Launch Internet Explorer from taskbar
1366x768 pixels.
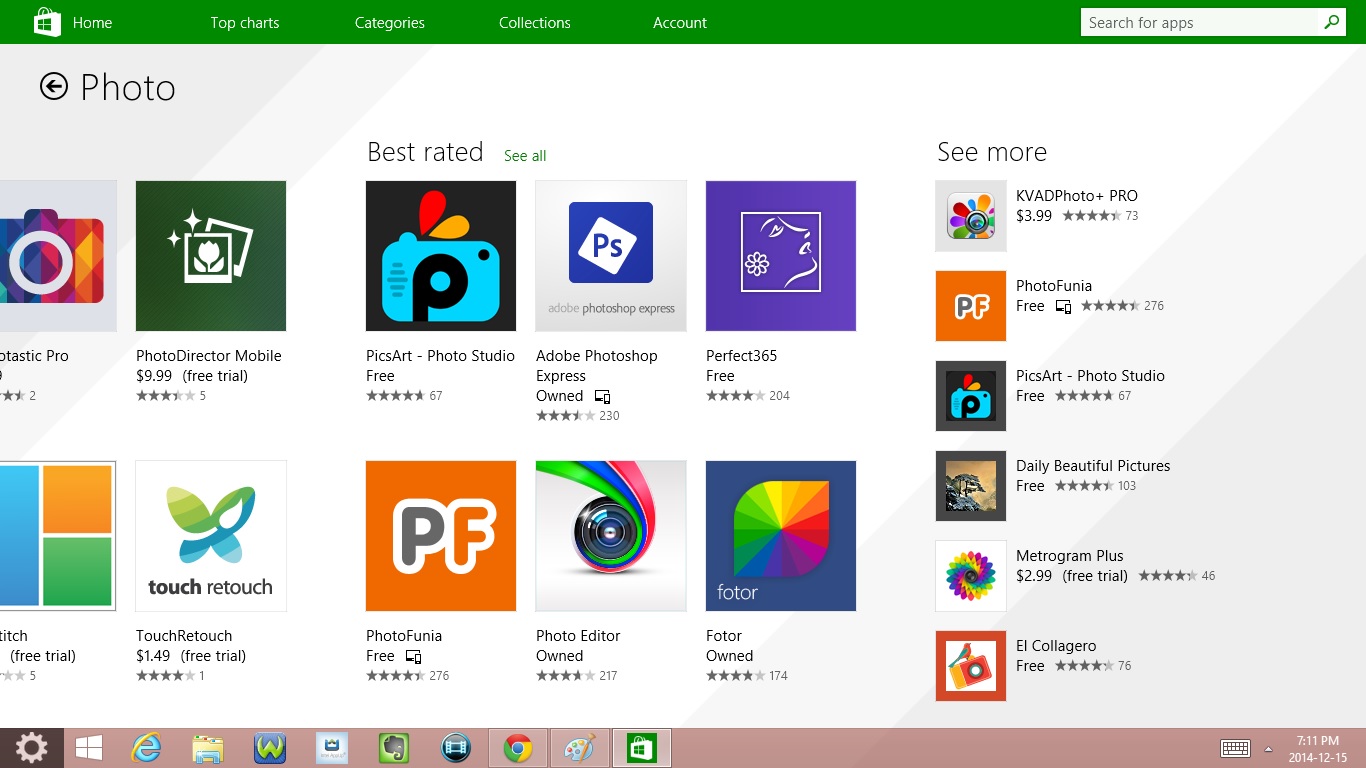147,748
